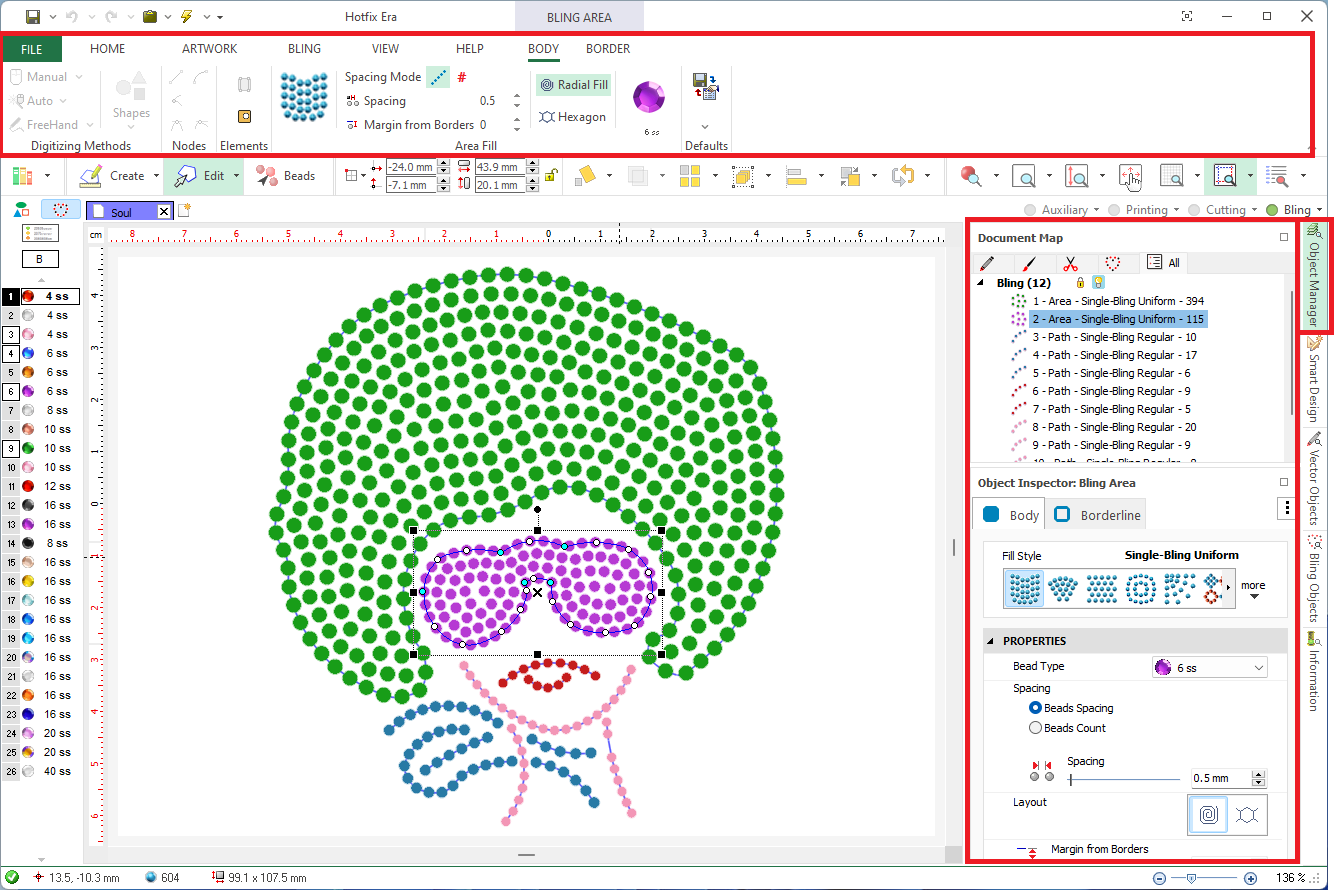Viewport: 1334px width, 894px height.
Task: Activate the Edit tool in the toolbar
Action: 199,176
